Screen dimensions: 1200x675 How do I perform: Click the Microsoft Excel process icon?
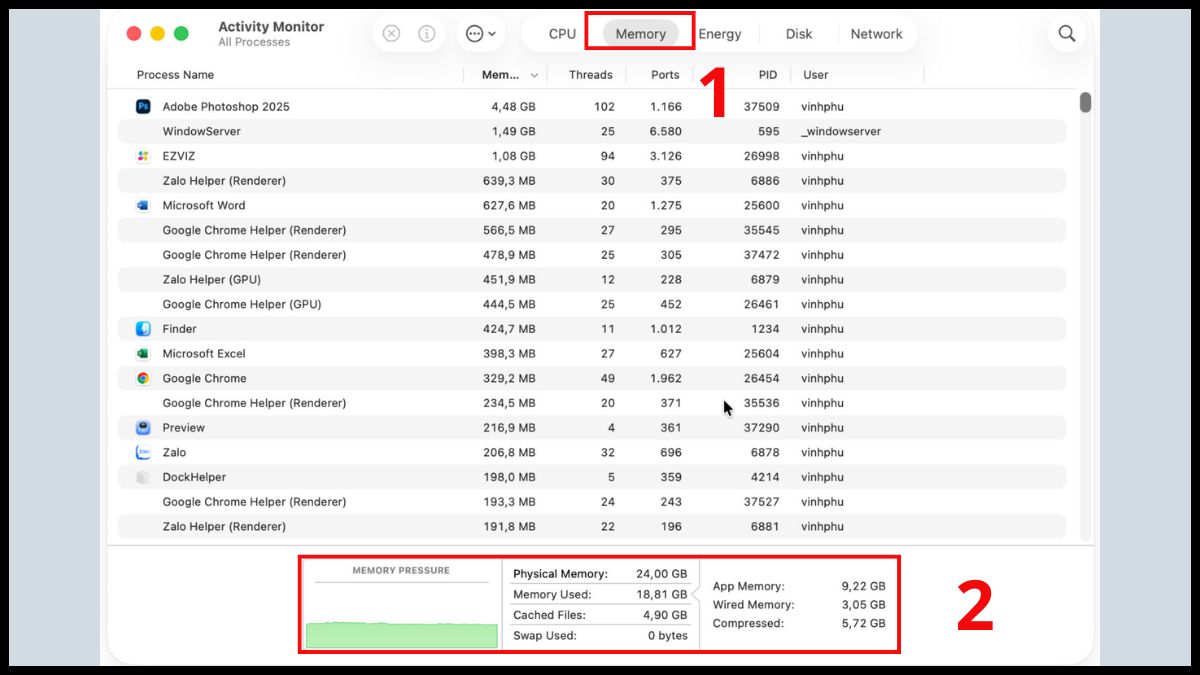(143, 354)
